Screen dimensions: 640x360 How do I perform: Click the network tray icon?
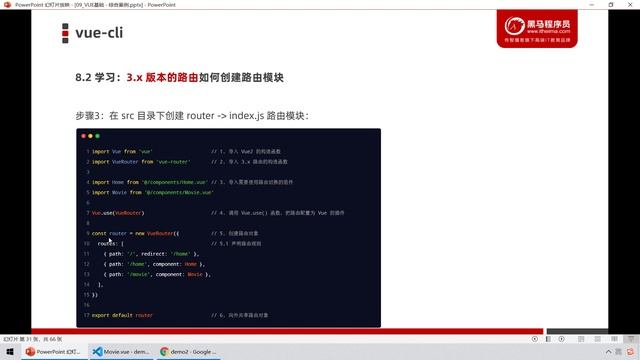(x=619, y=352)
